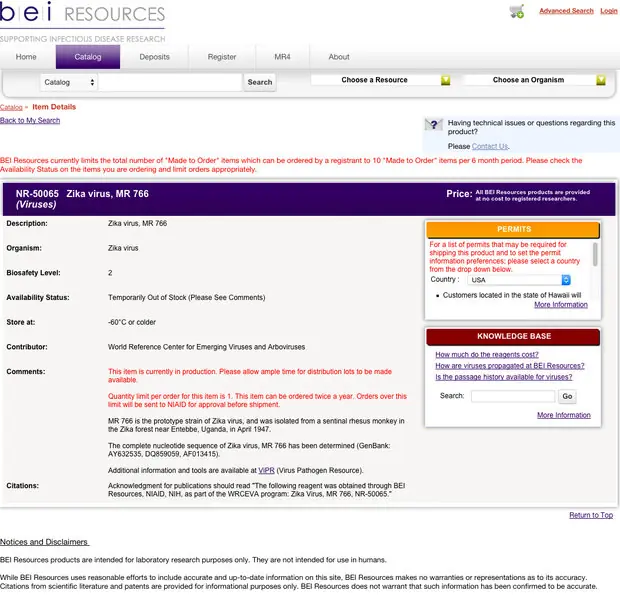
Task: Focus the Knowledge Base search field
Action: 513,396
